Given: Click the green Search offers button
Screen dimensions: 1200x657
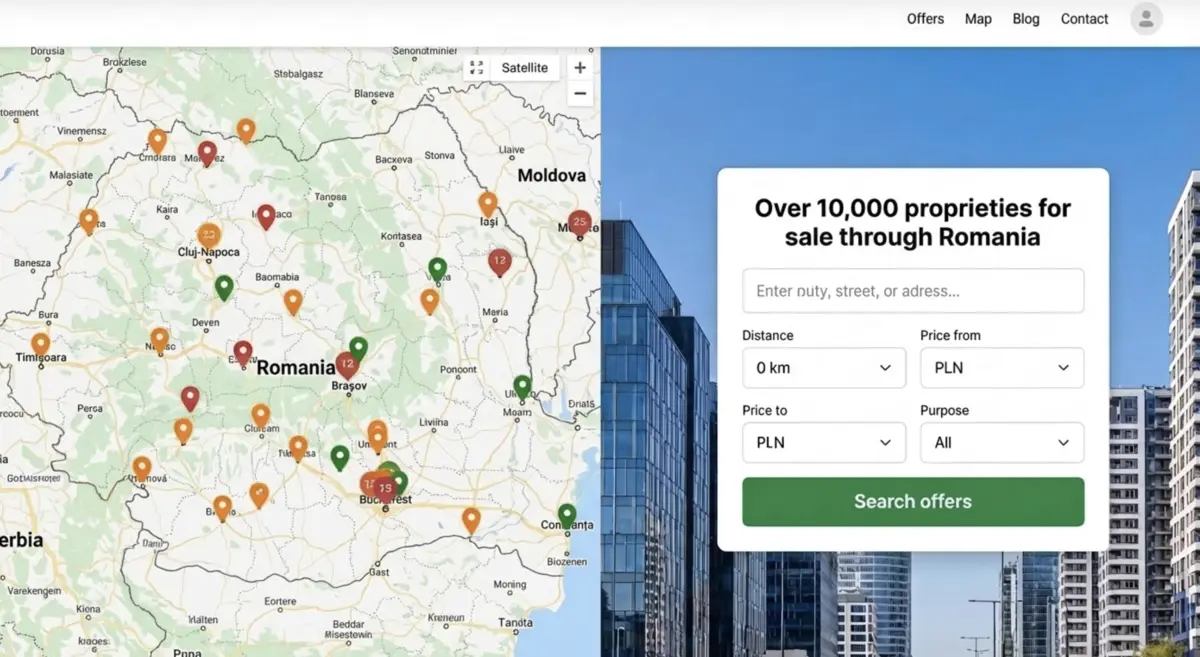Looking at the screenshot, I should (913, 502).
